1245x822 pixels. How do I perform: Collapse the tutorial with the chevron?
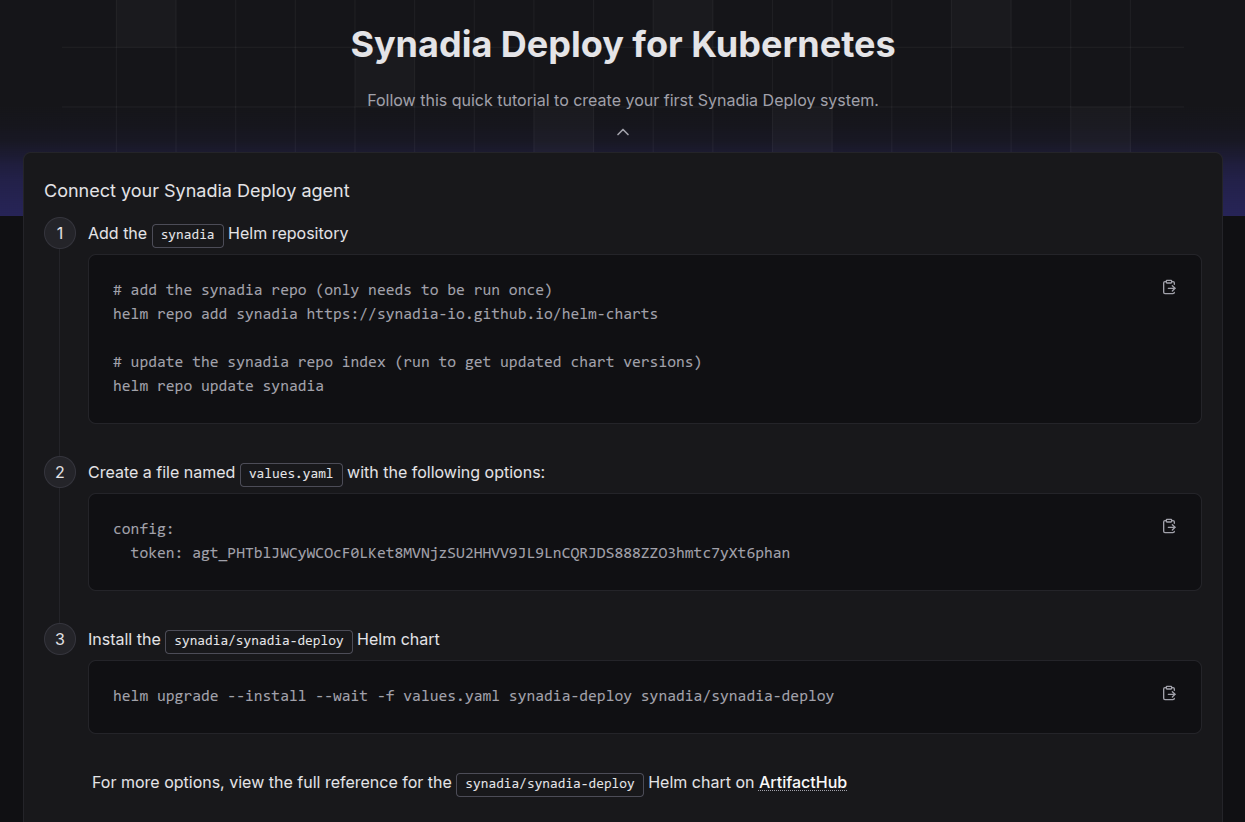(x=623, y=132)
